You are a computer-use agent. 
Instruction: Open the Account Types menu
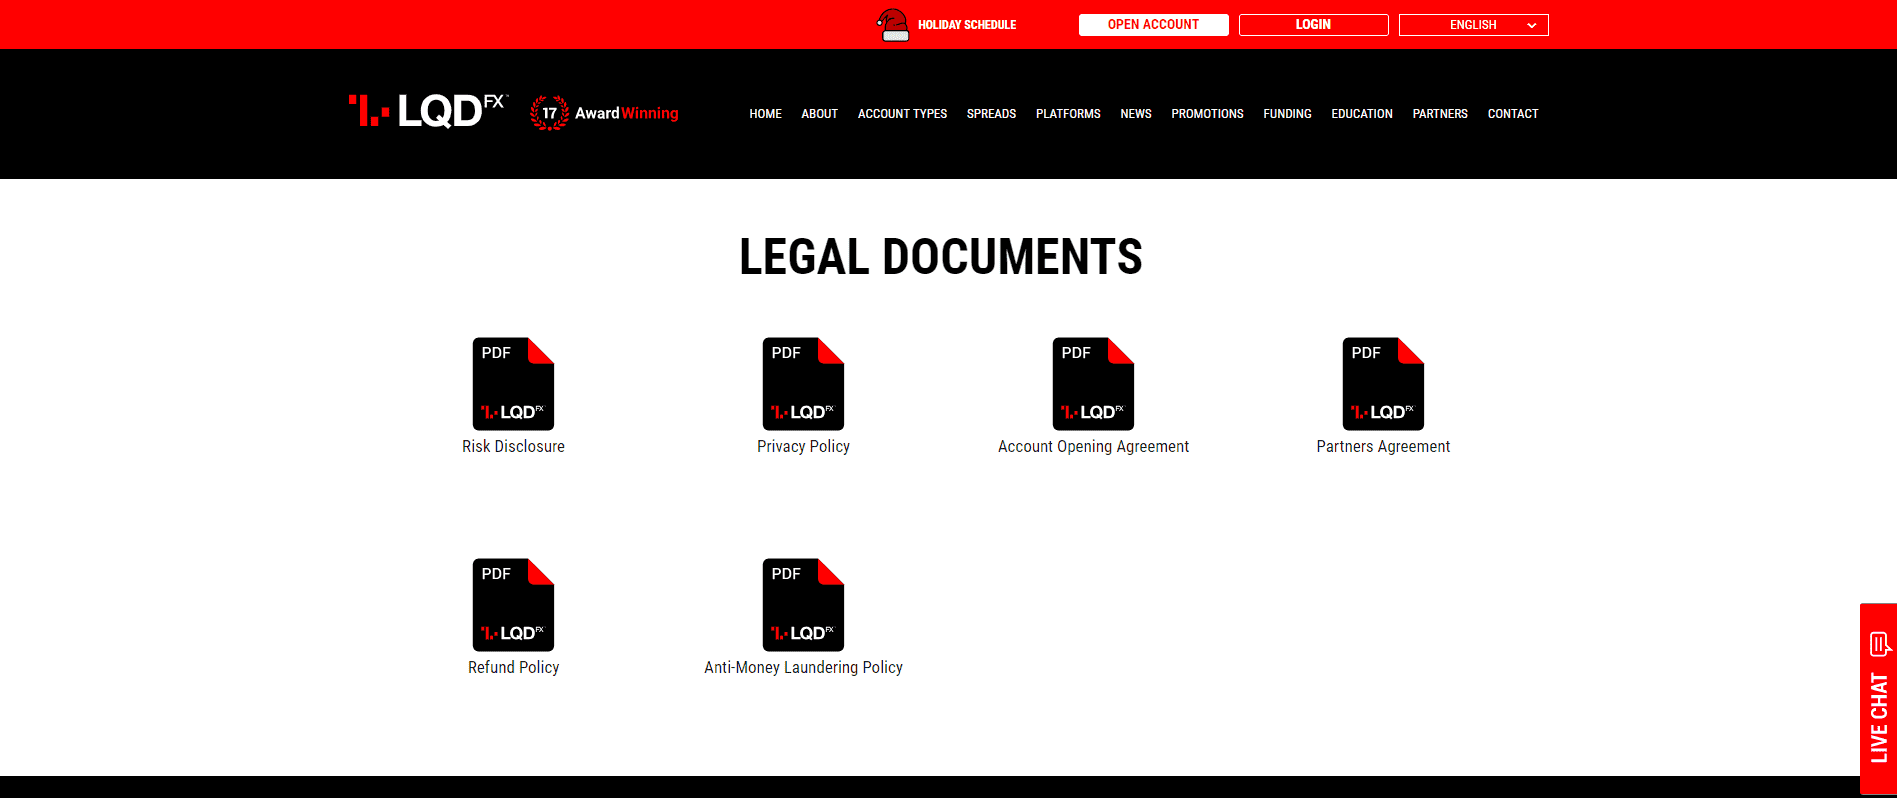tap(902, 114)
